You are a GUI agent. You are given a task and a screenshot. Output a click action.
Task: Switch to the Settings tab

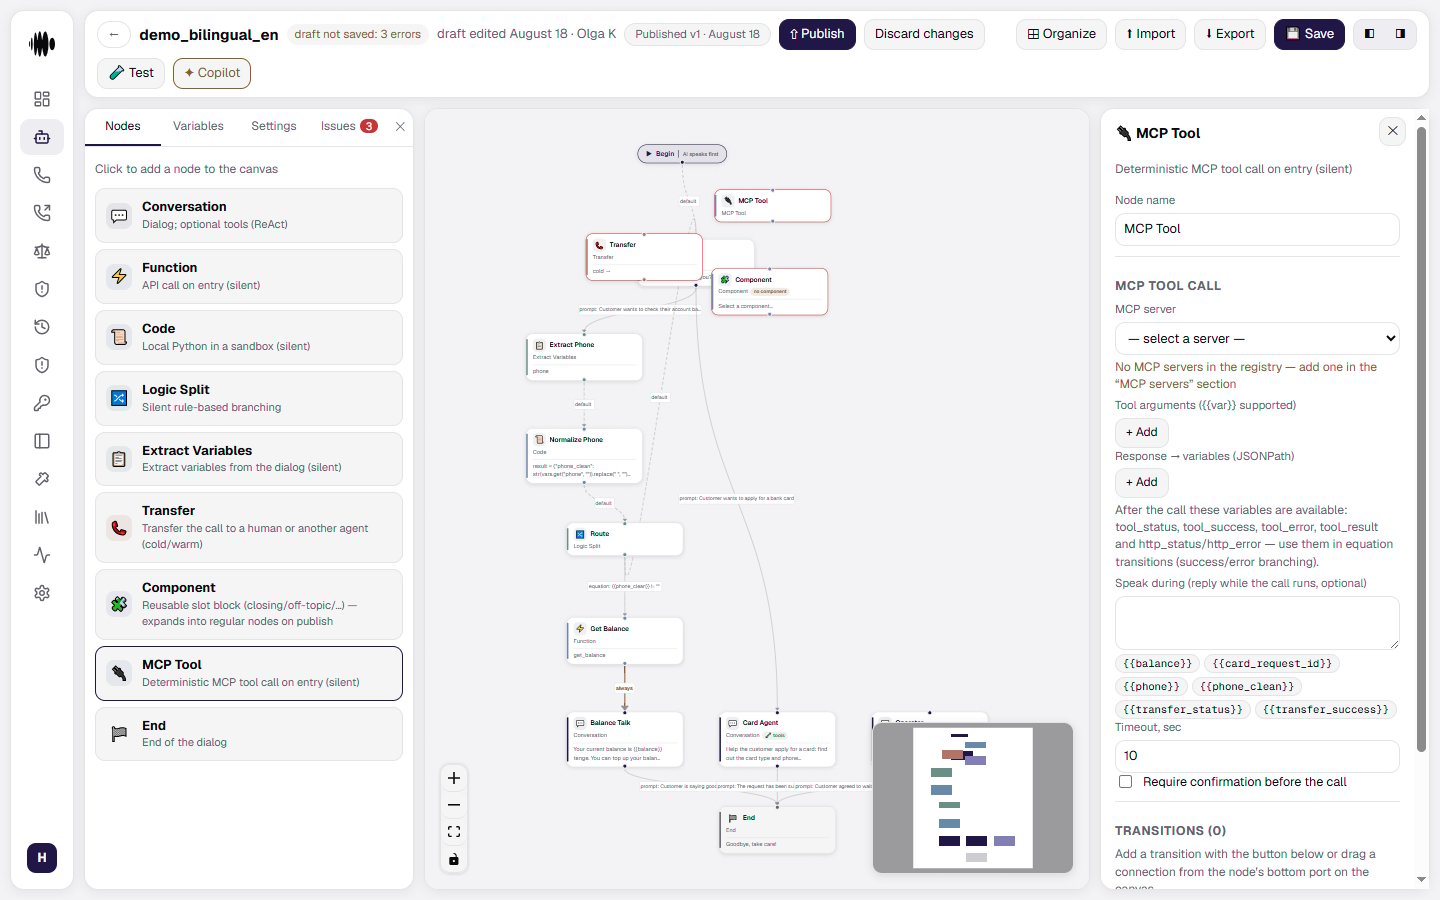pyautogui.click(x=274, y=126)
